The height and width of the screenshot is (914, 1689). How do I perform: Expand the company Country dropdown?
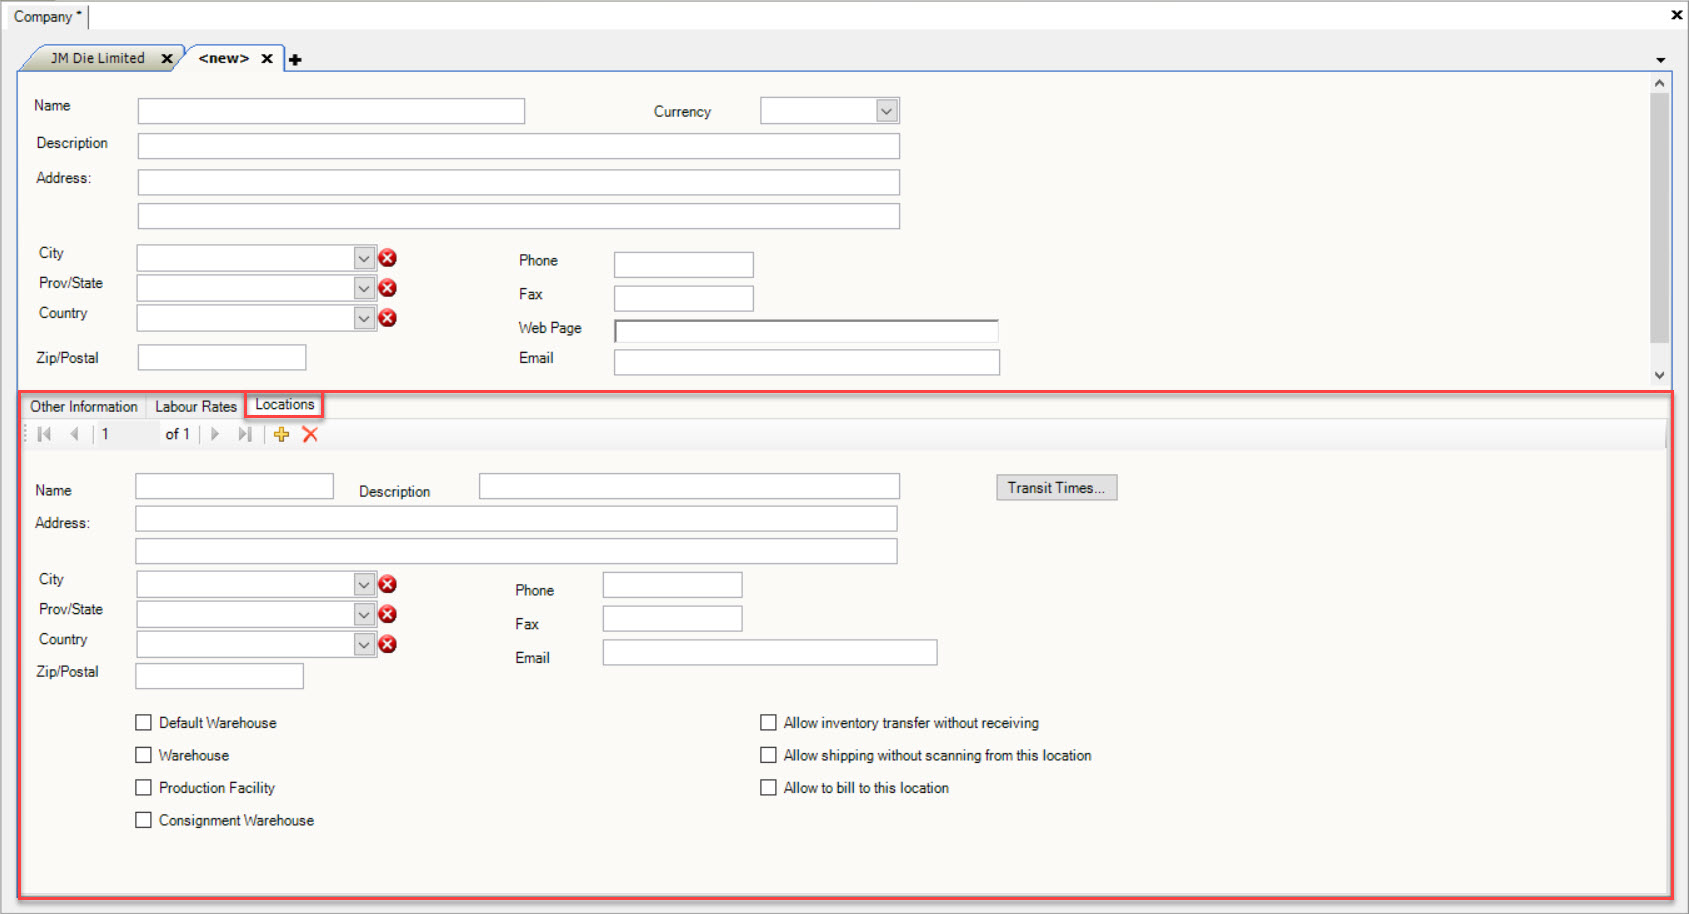point(364,318)
